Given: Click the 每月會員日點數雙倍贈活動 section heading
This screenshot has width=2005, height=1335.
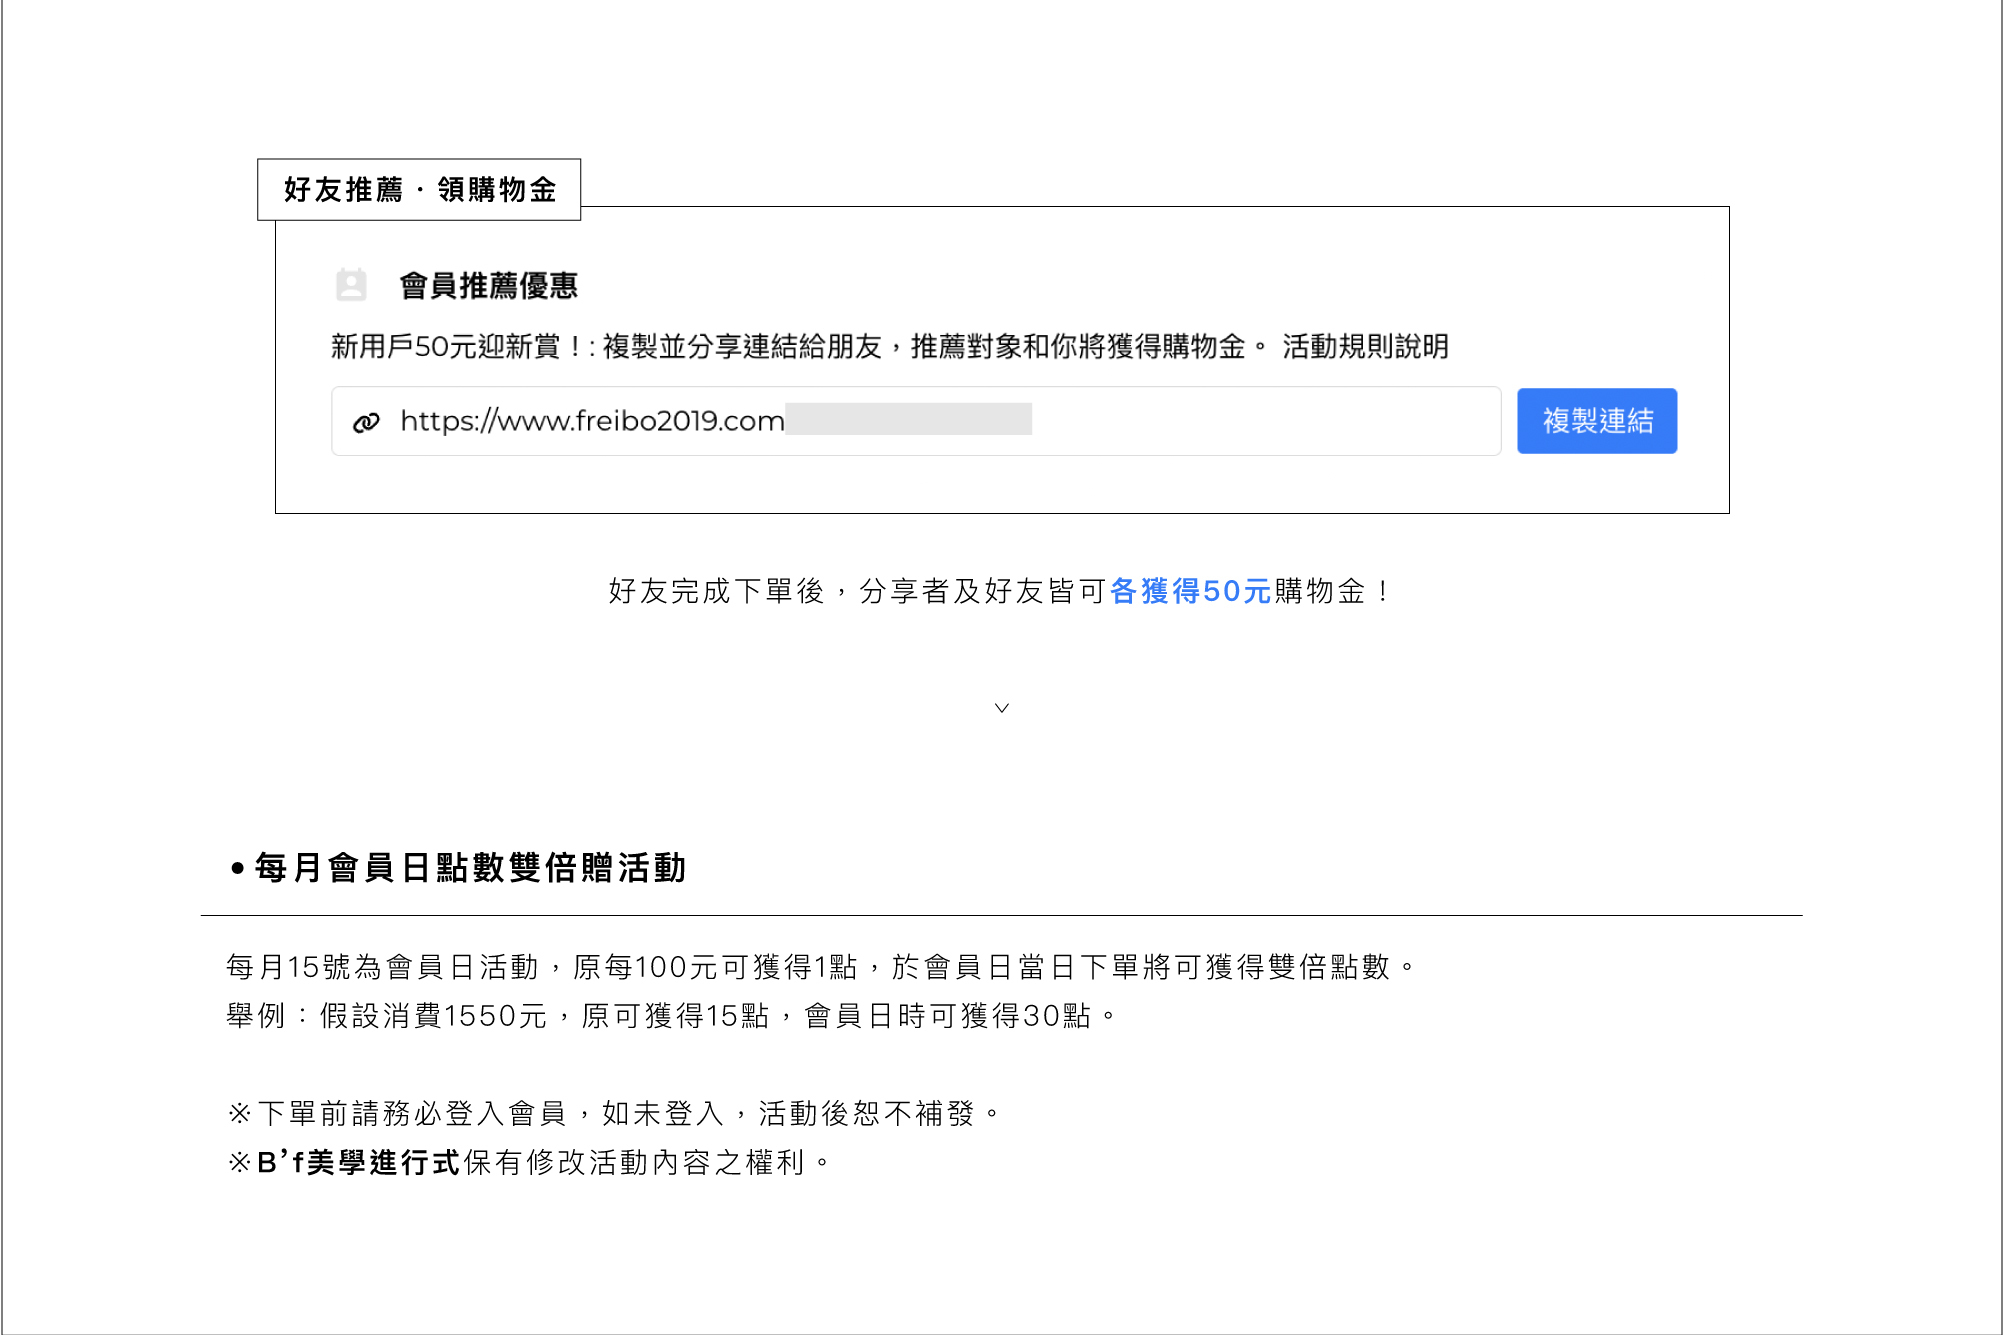Looking at the screenshot, I should (x=470, y=867).
